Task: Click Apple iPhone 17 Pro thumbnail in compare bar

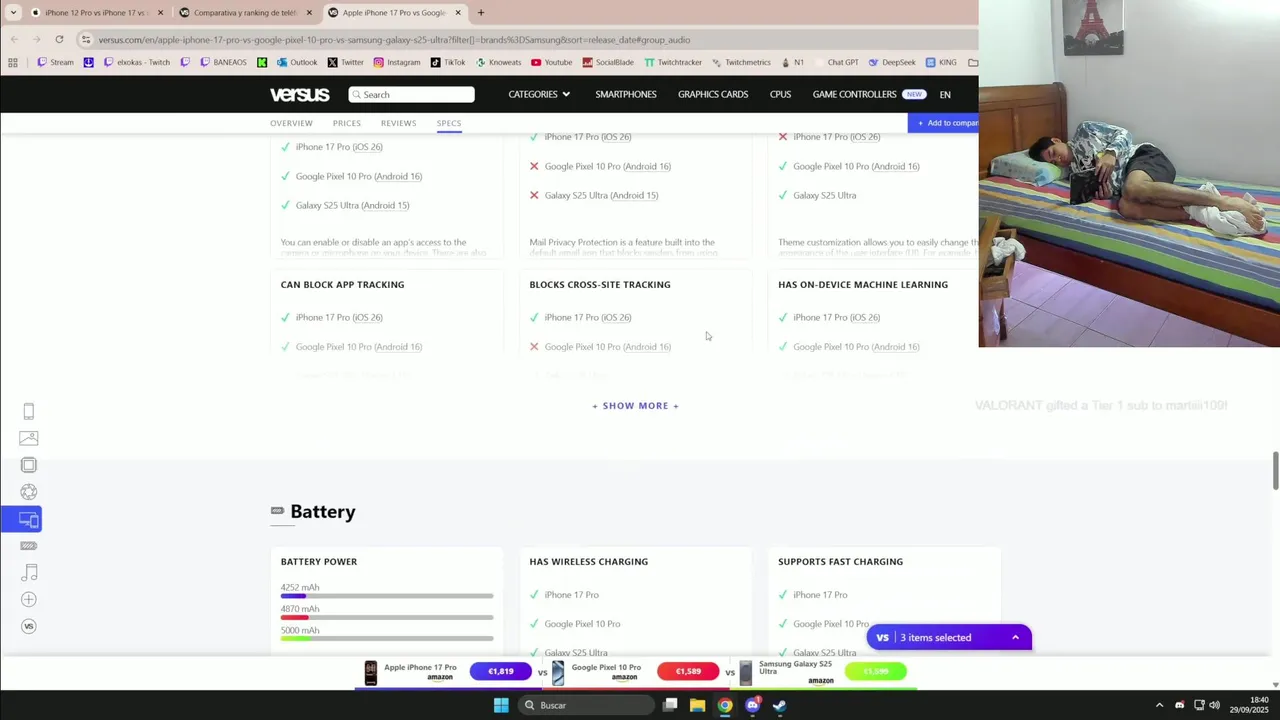Action: tap(371, 673)
